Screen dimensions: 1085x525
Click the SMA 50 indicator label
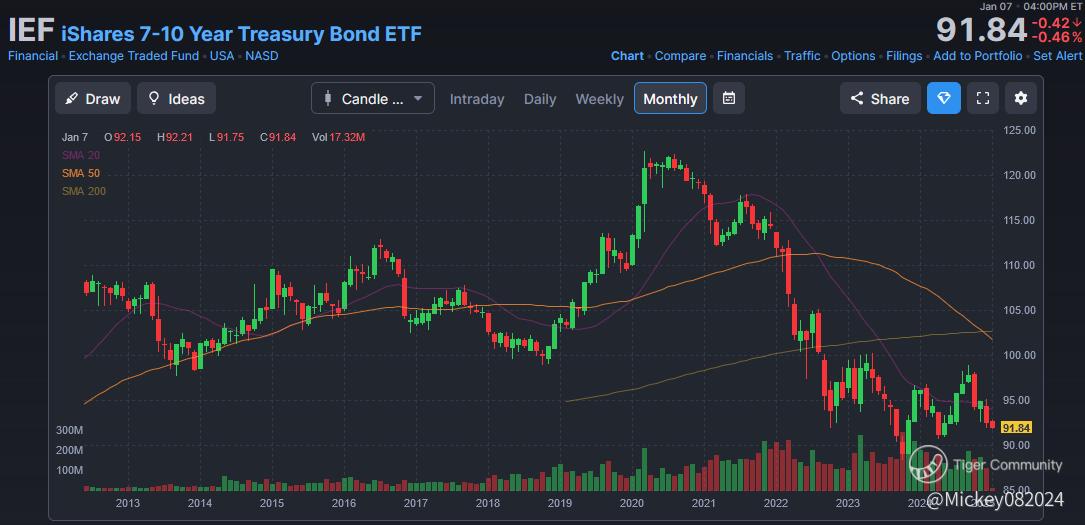(x=80, y=173)
